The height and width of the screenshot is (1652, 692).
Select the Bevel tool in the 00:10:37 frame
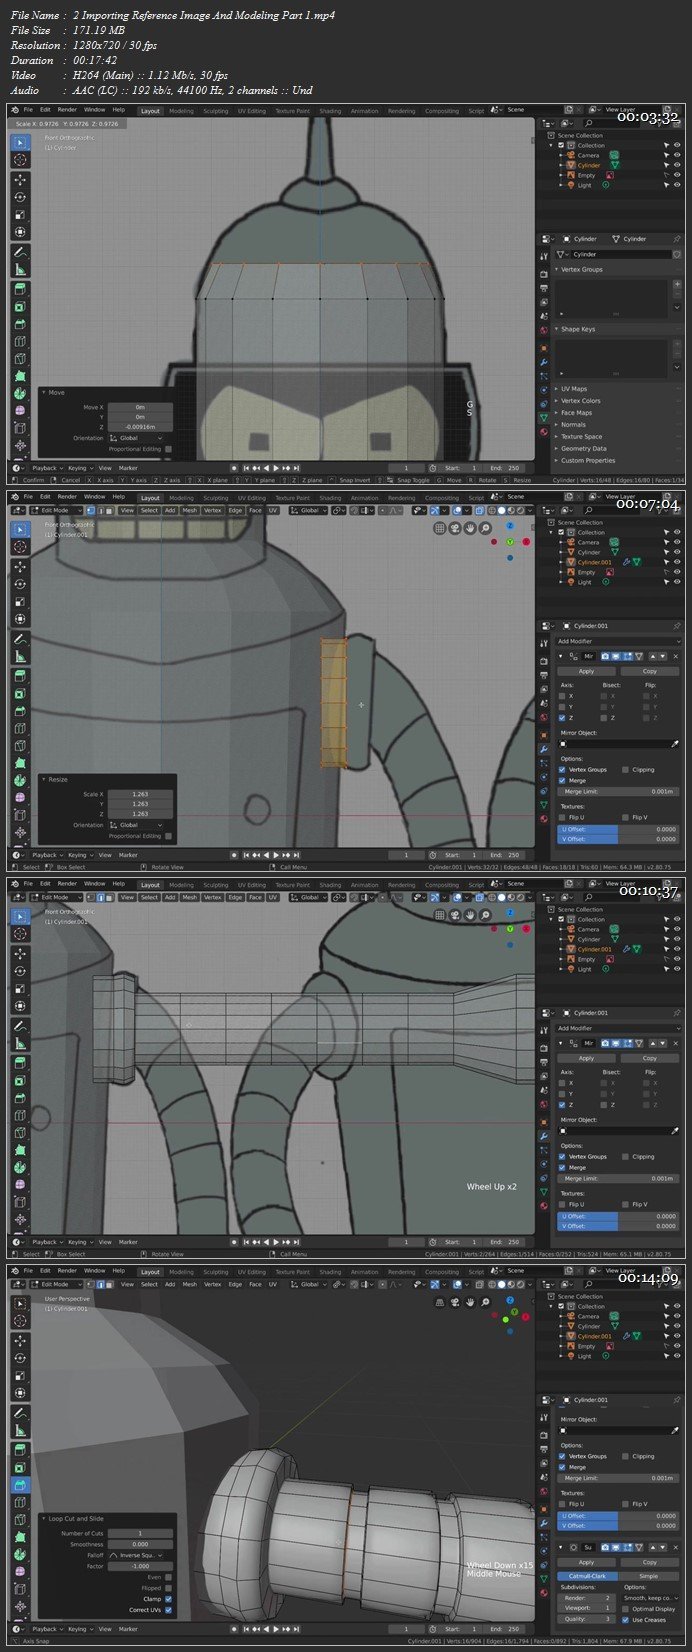coord(20,1099)
